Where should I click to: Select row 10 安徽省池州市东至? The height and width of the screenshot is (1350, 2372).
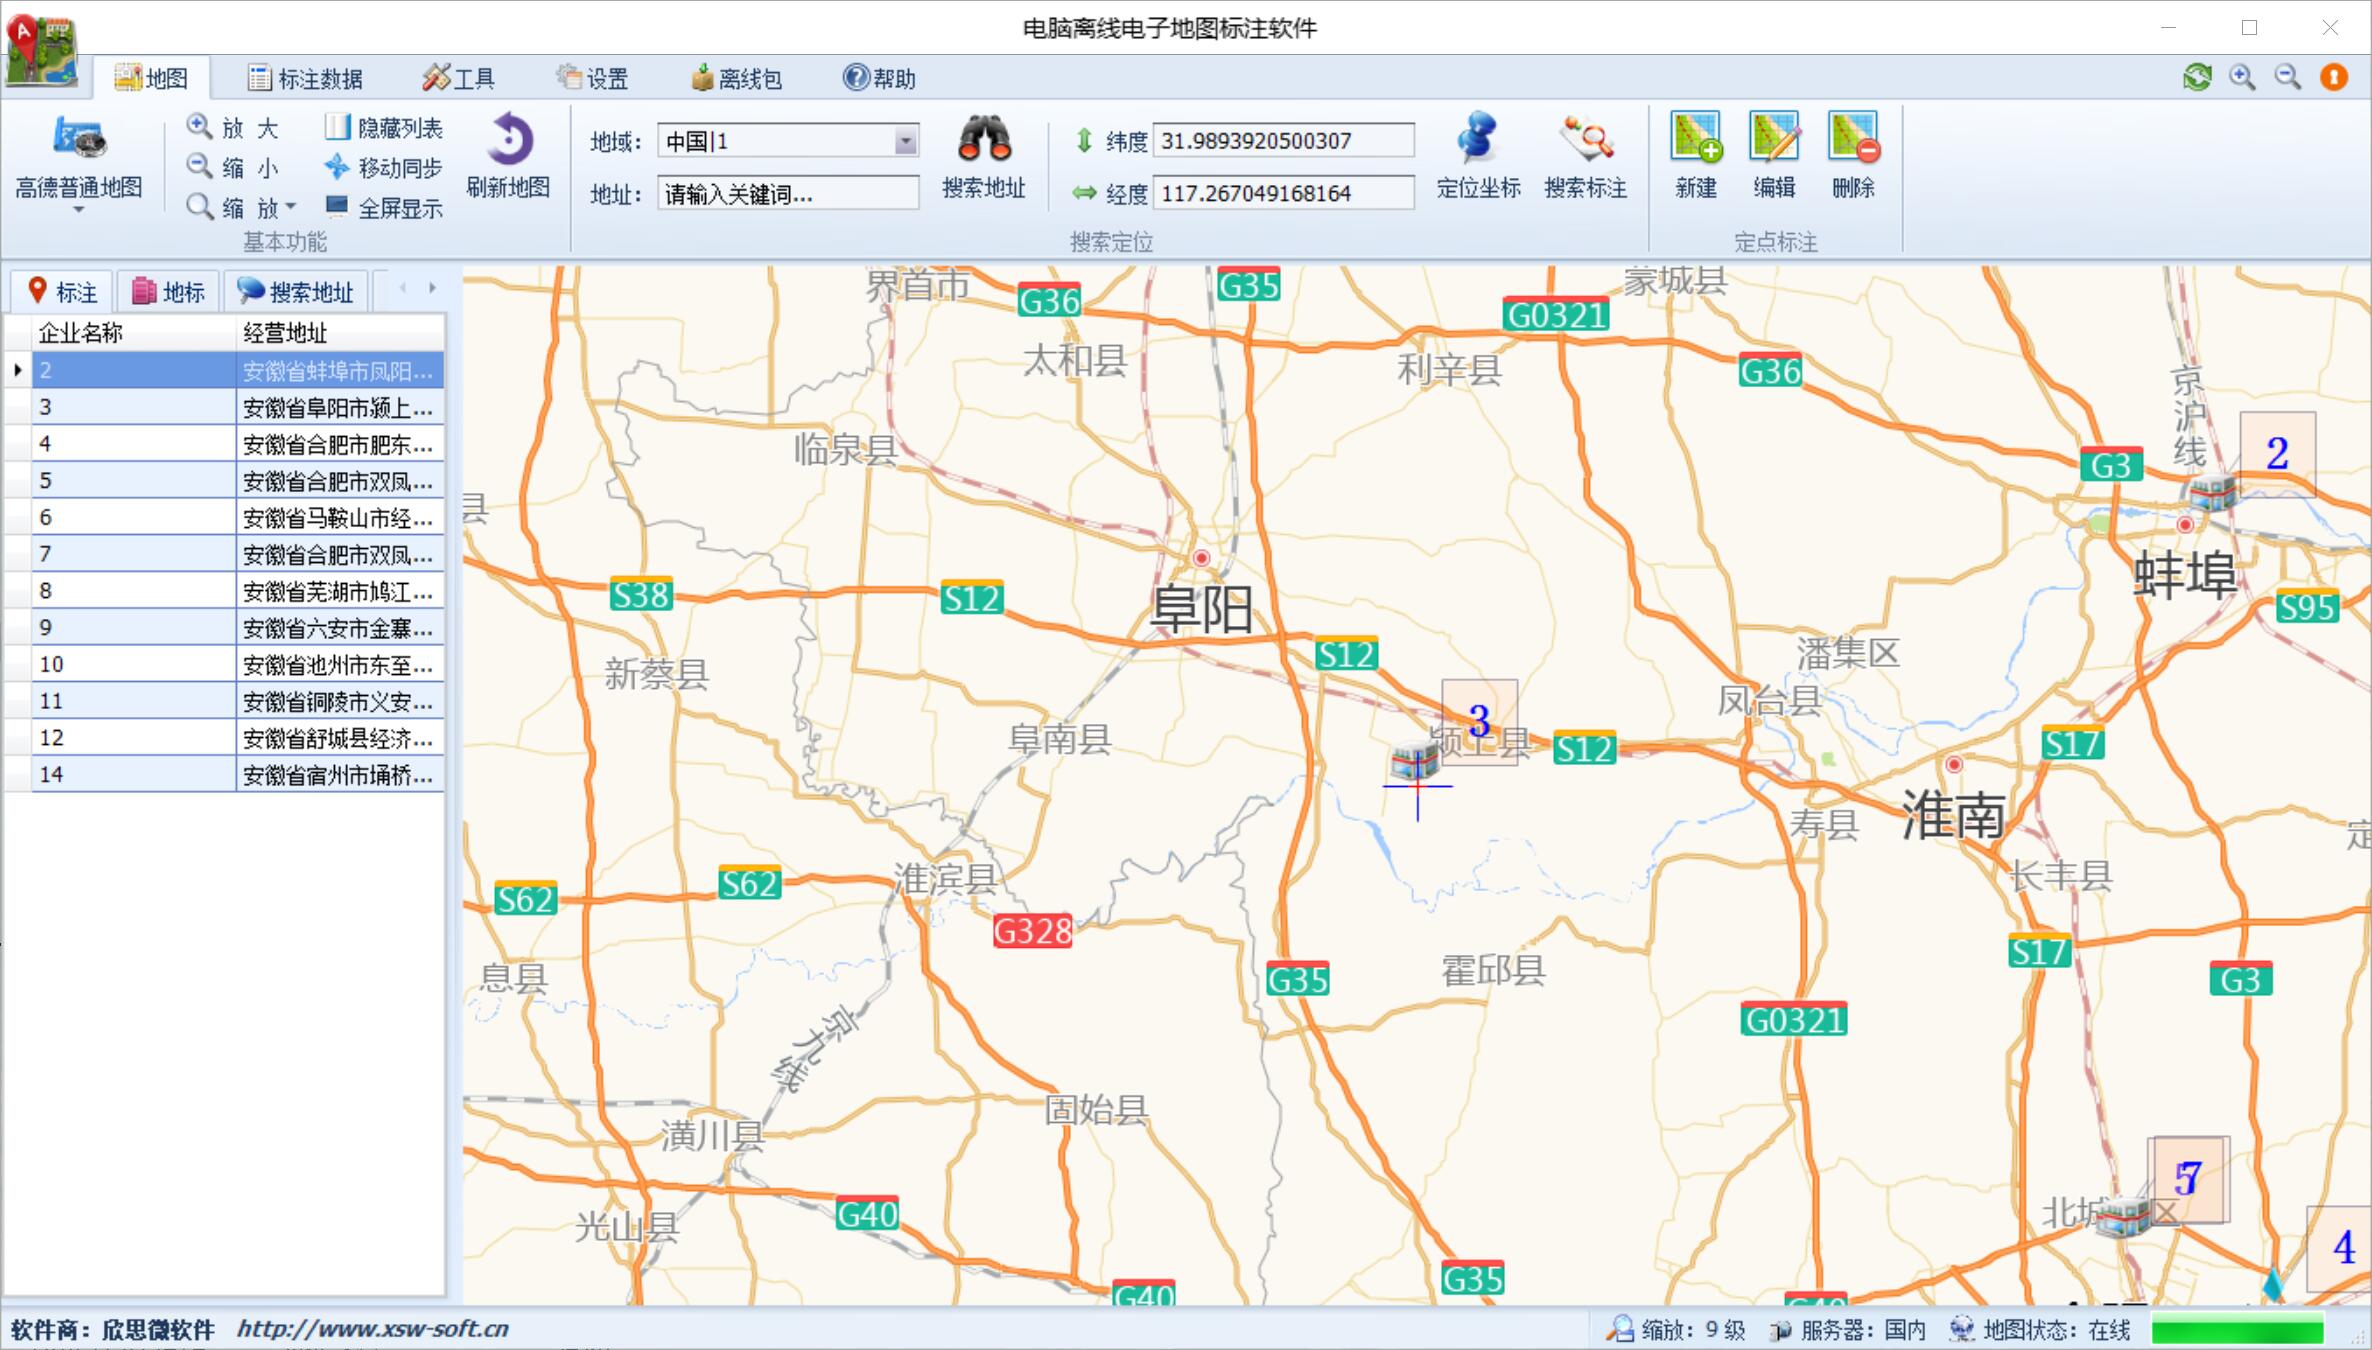(238, 664)
